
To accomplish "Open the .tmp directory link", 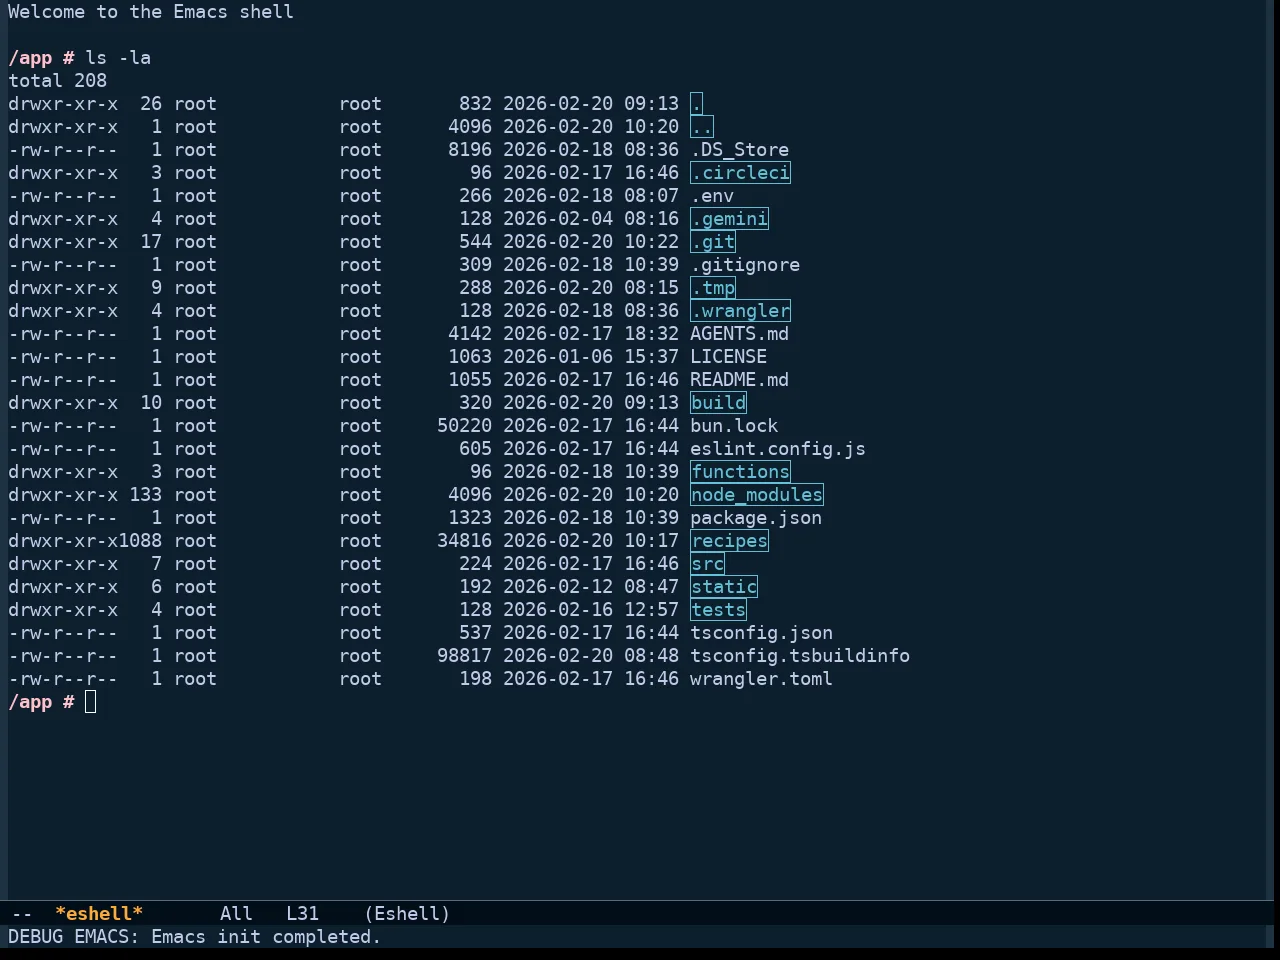I will (x=713, y=288).
